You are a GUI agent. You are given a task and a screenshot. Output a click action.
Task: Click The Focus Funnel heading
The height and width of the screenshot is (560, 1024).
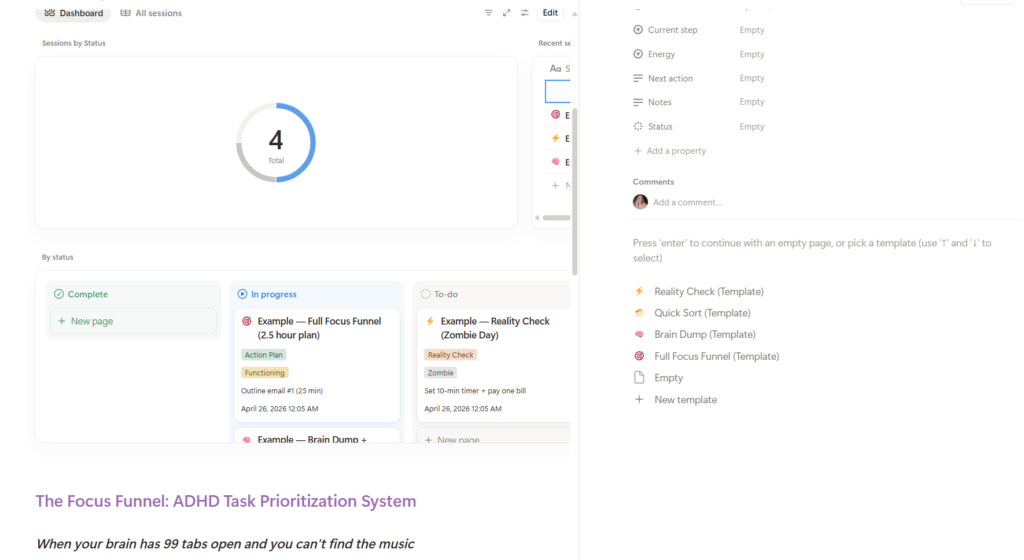(x=226, y=501)
